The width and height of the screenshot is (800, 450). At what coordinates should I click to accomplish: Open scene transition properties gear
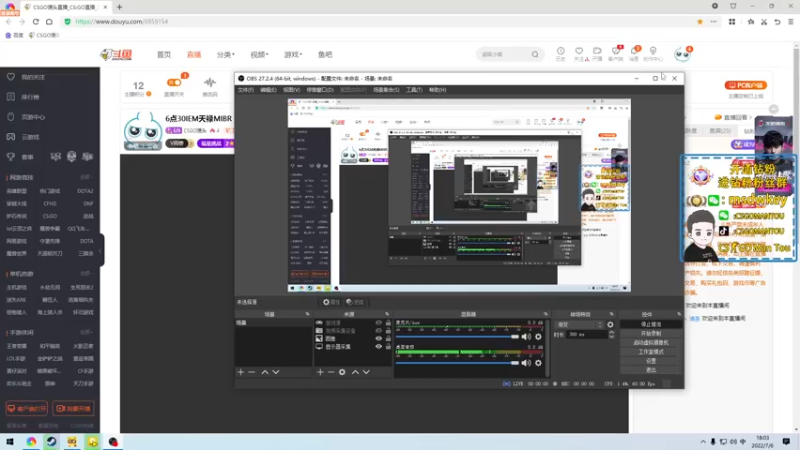[x=610, y=324]
